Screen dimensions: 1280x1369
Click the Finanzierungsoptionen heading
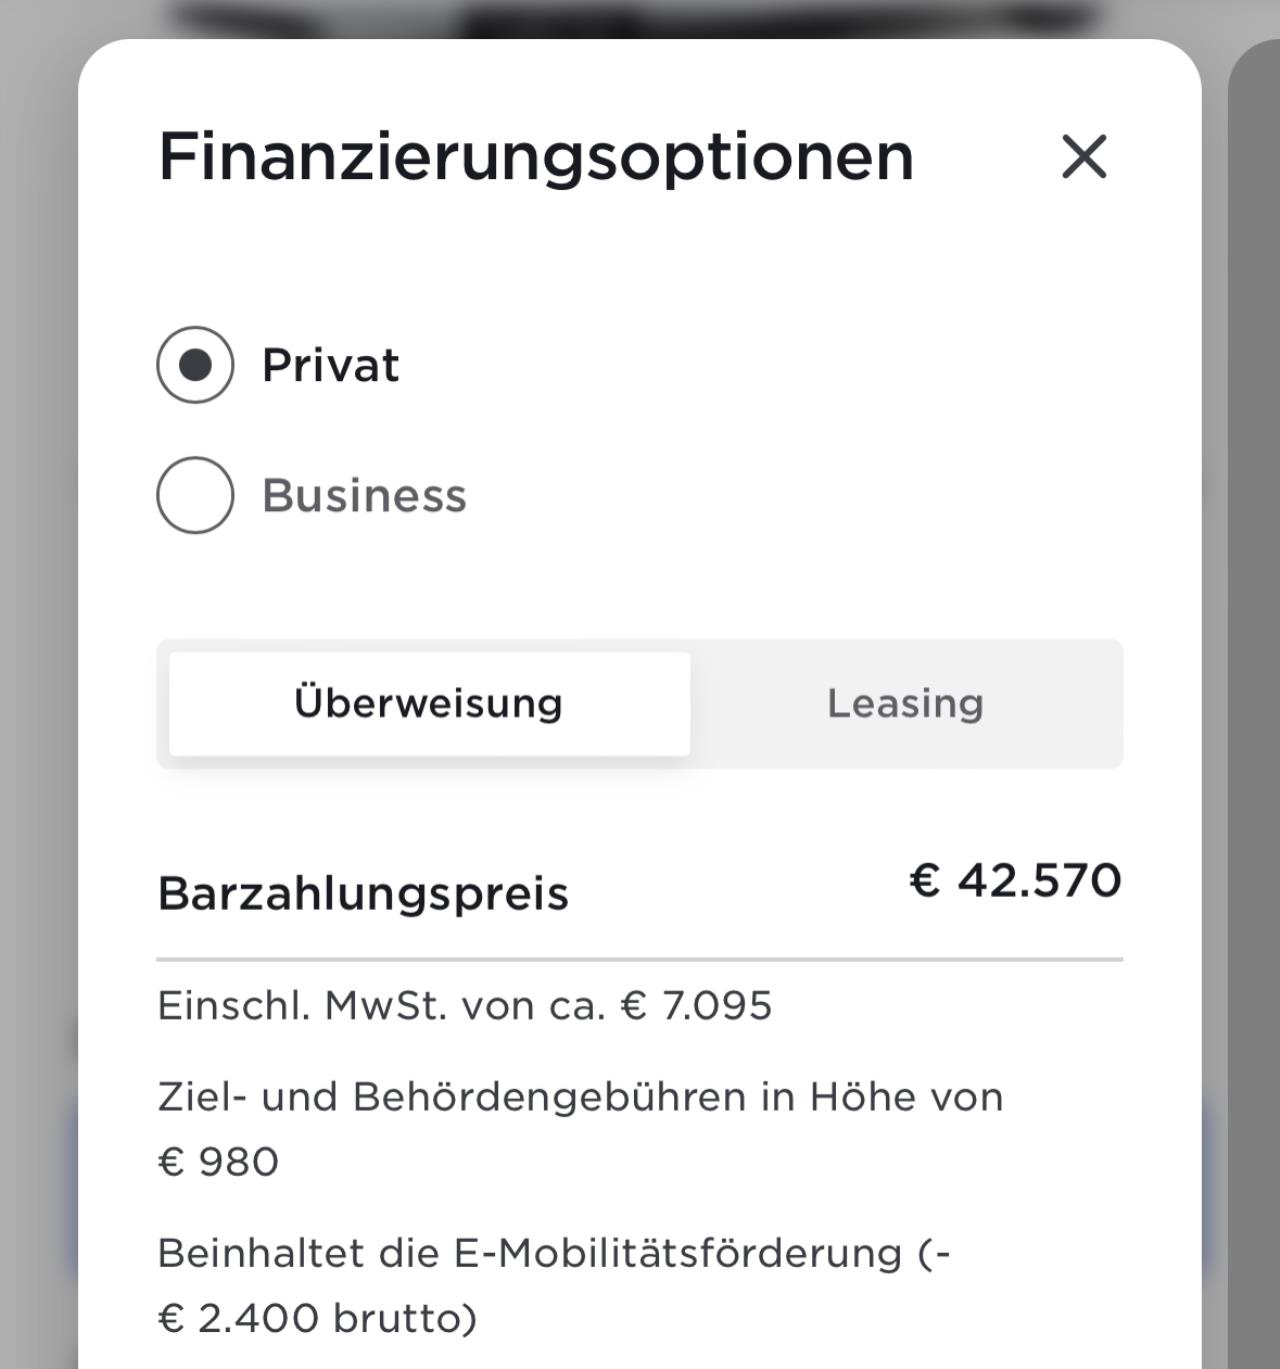point(536,158)
